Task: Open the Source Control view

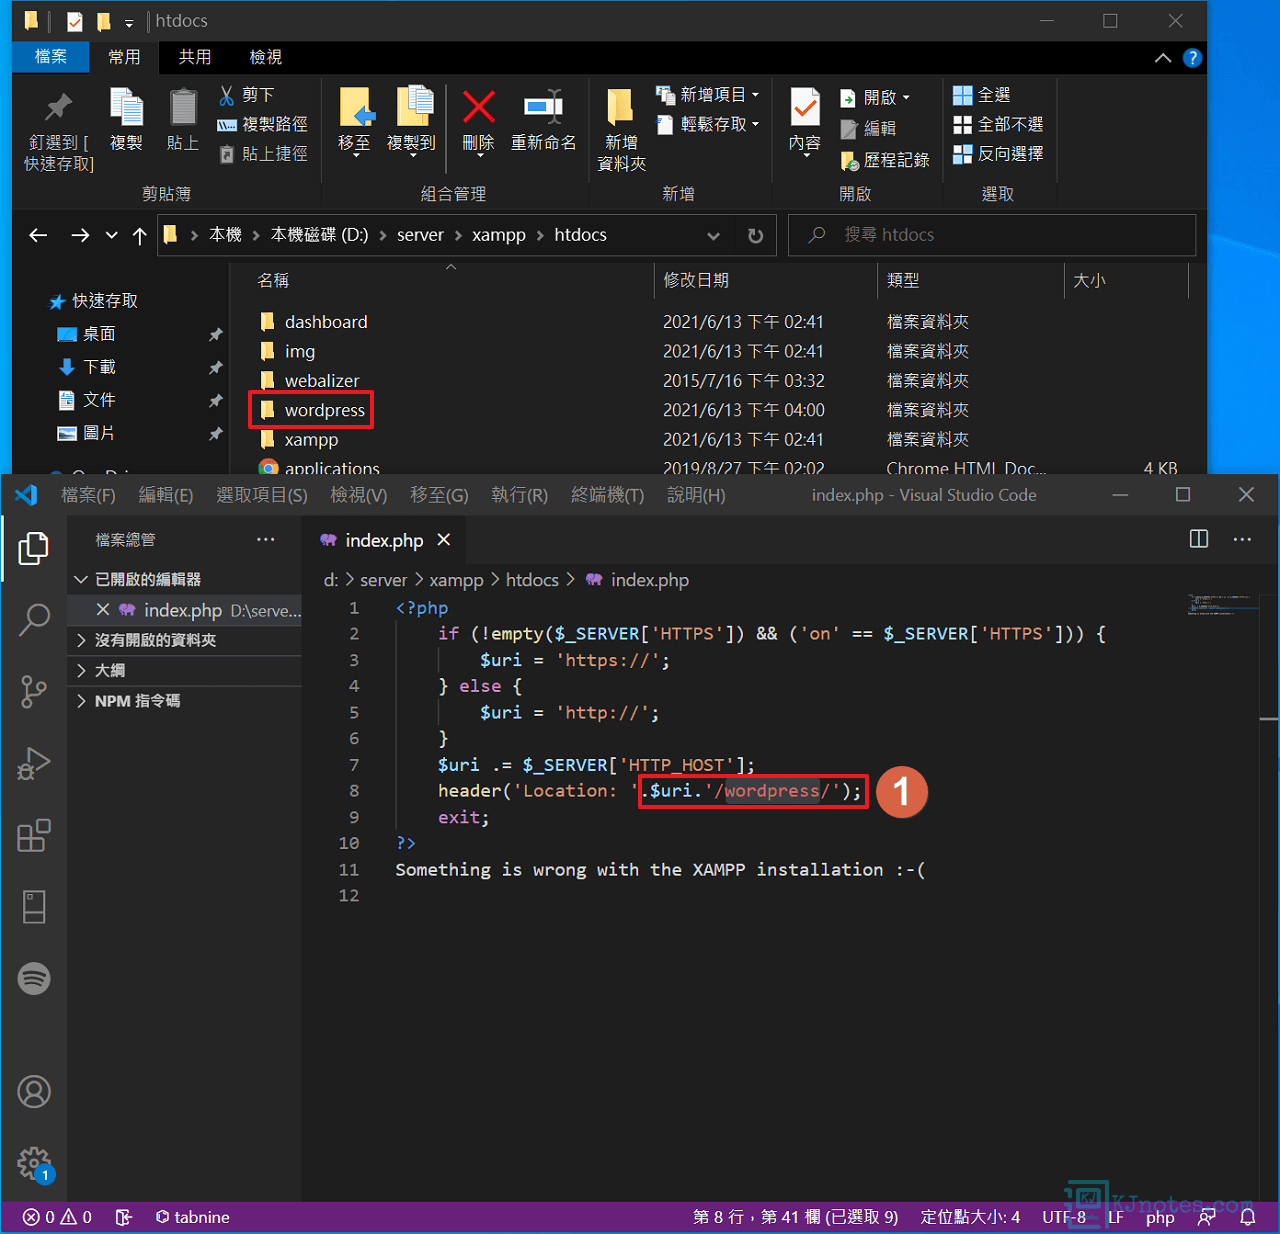Action: click(x=34, y=692)
